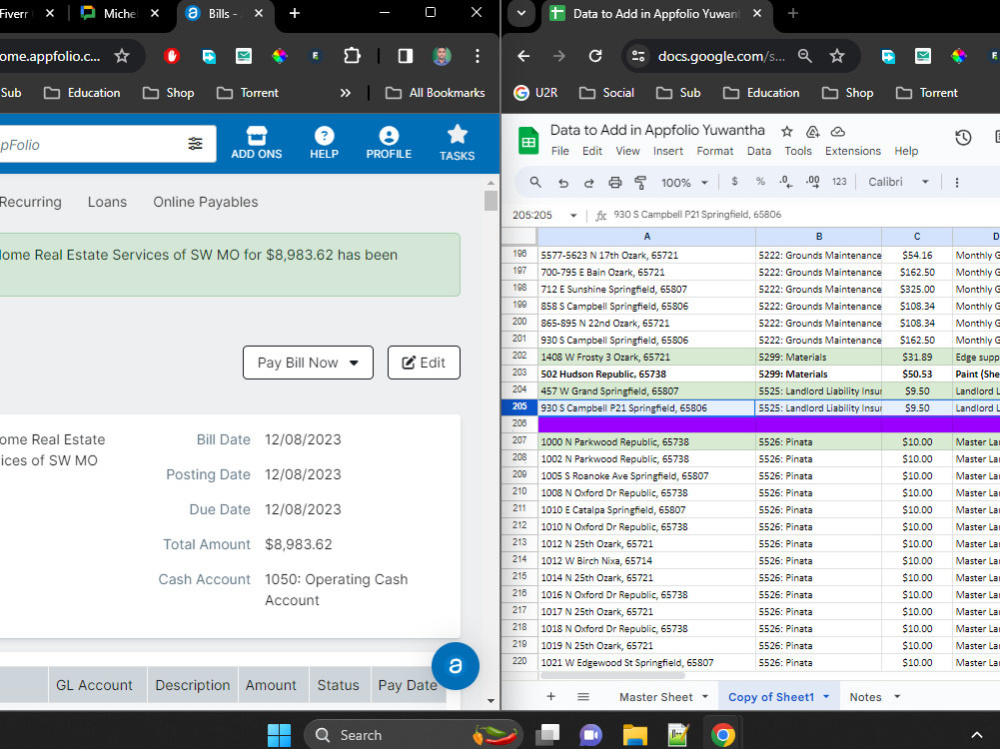The image size is (1000, 749).
Task: Open the AppFolio Tasks star icon
Action: click(457, 143)
